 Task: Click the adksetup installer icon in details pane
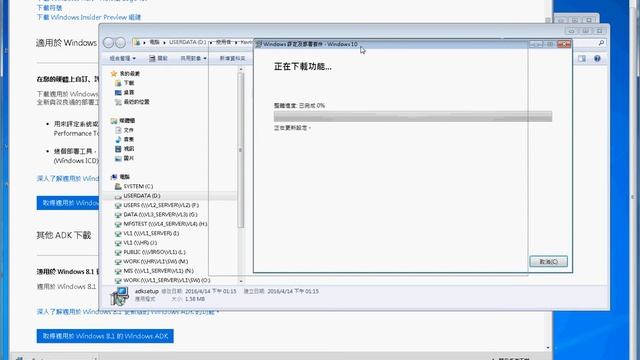click(120, 296)
